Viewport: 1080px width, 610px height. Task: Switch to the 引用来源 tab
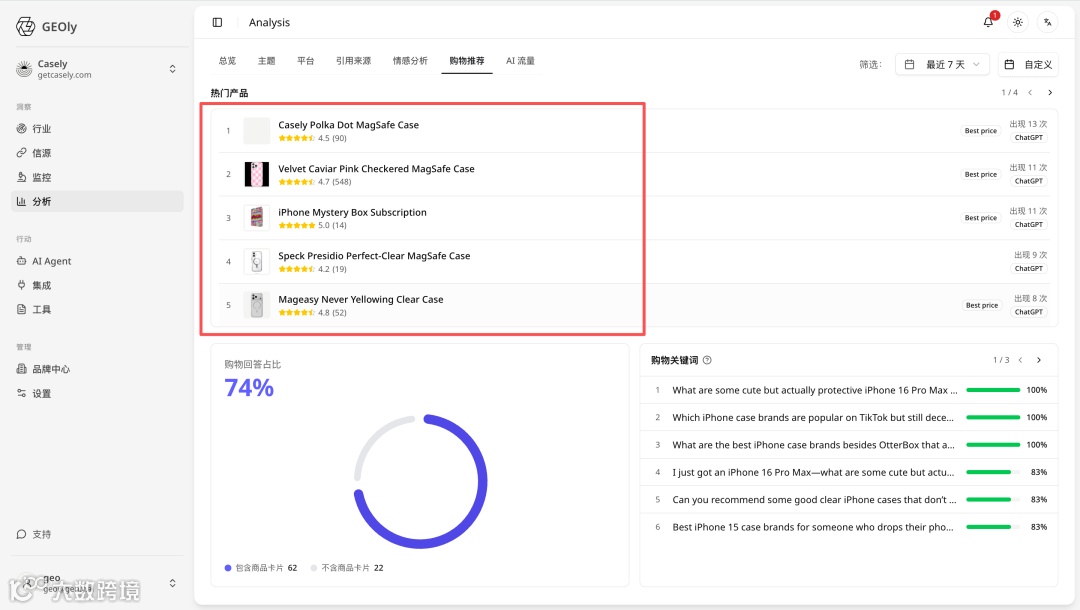coord(353,61)
